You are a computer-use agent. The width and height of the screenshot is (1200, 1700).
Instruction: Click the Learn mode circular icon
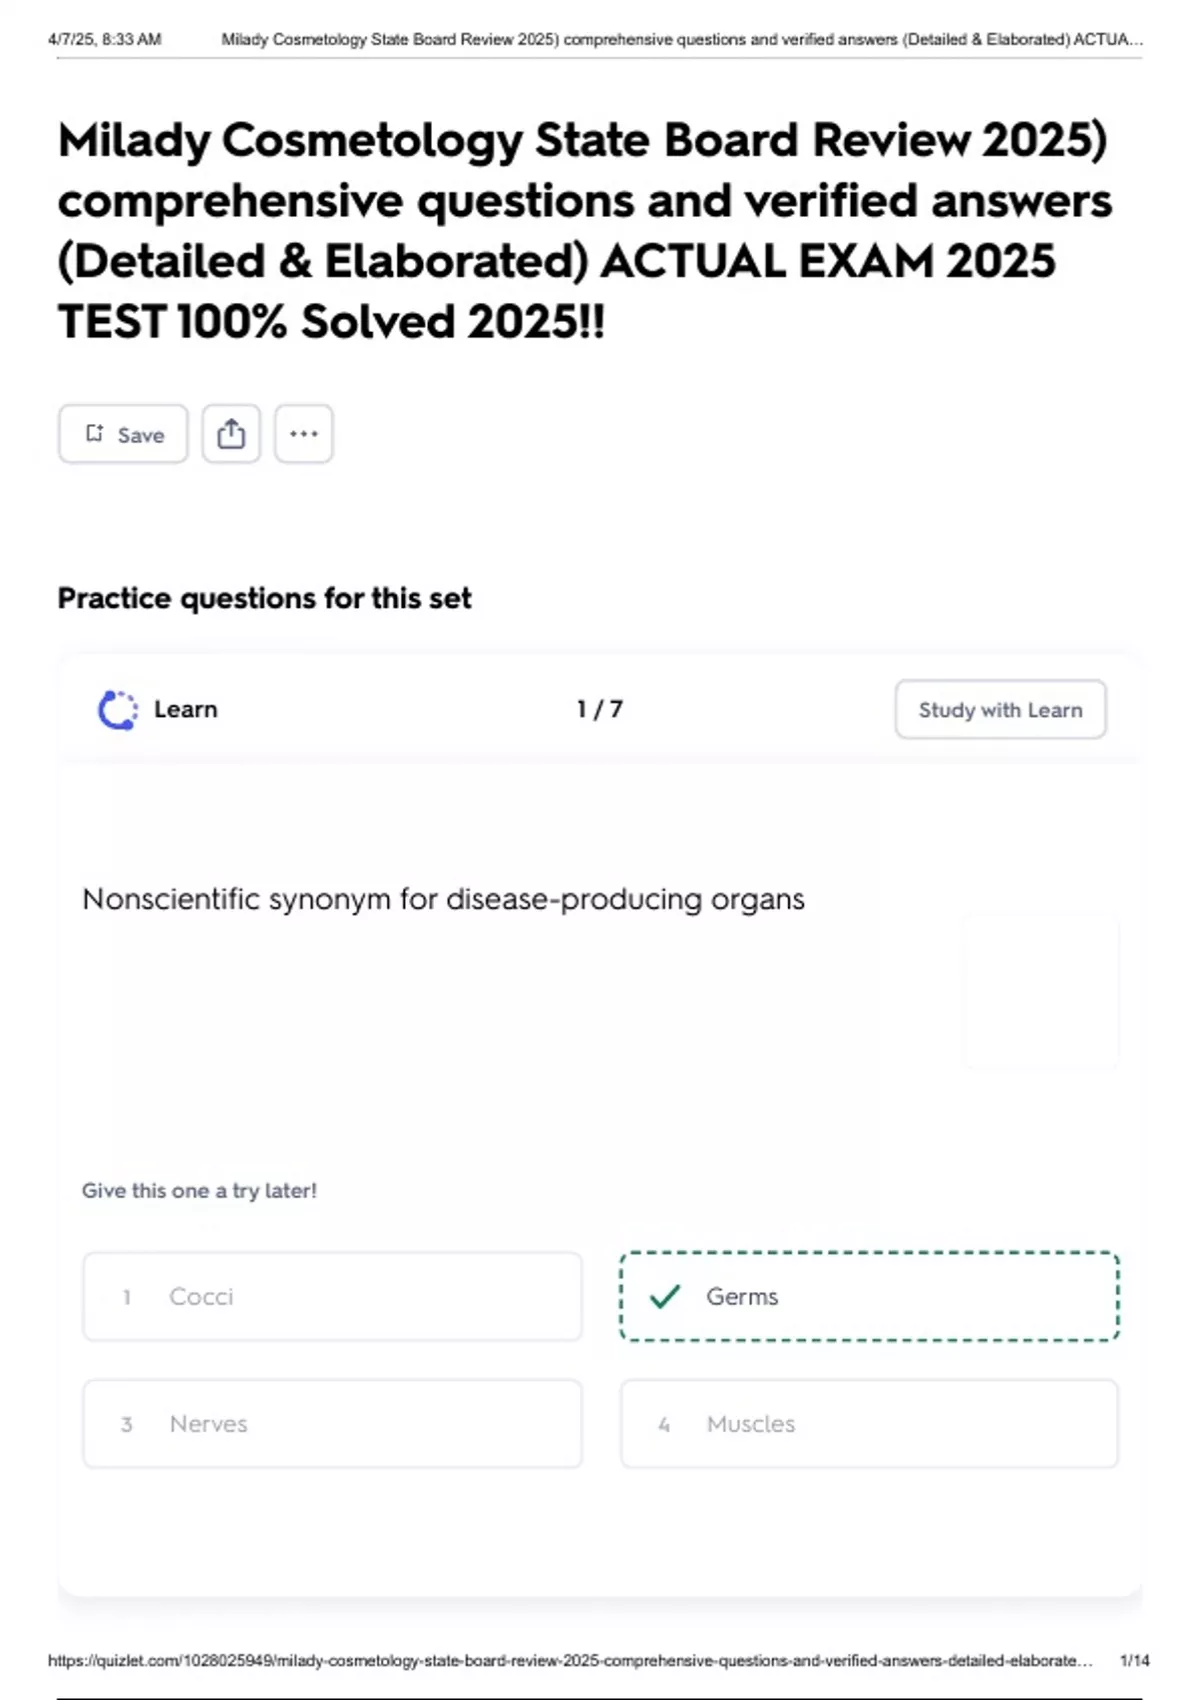[117, 710]
